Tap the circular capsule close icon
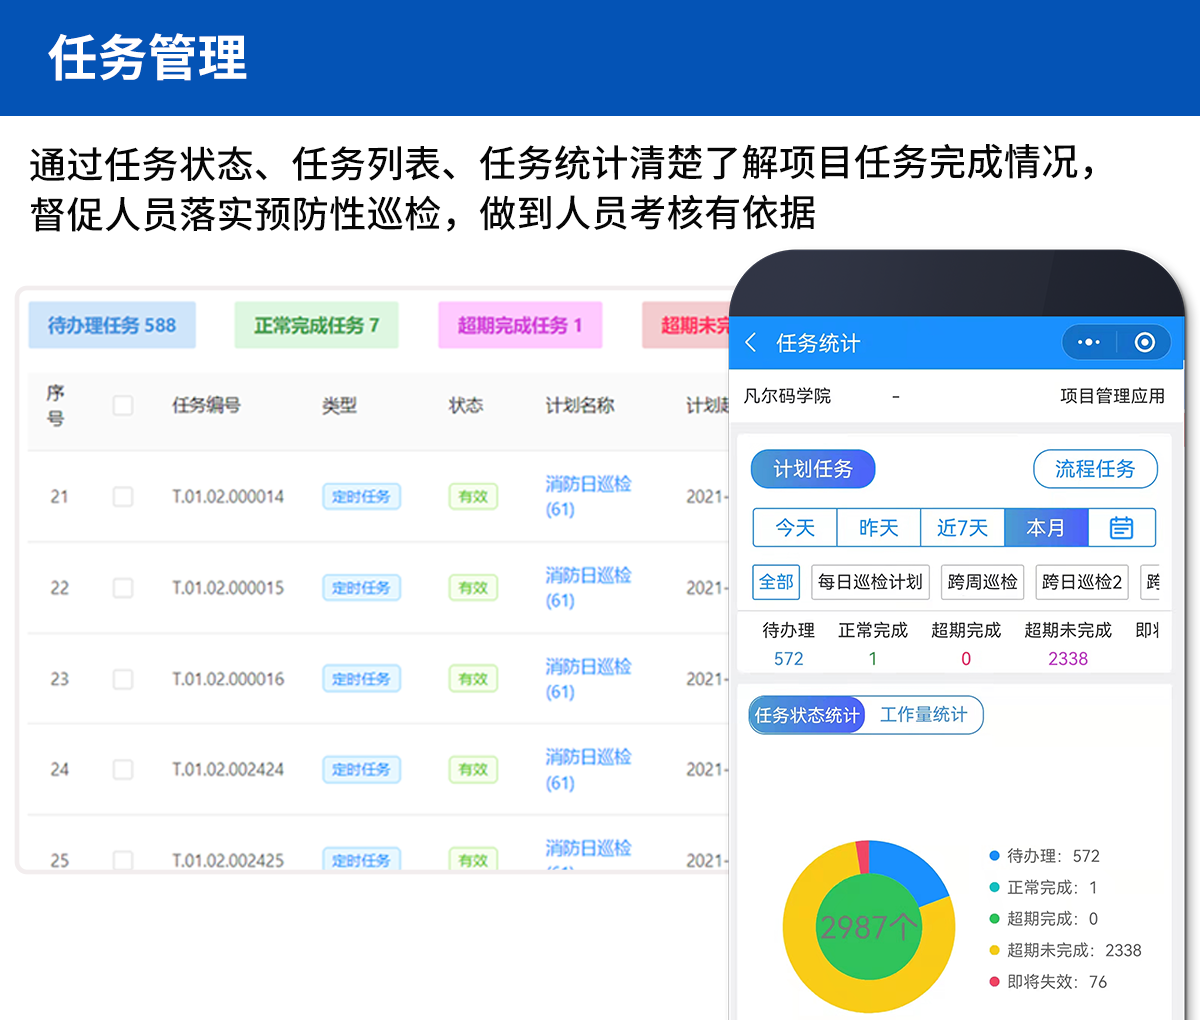1200x1020 pixels. [x=1144, y=342]
